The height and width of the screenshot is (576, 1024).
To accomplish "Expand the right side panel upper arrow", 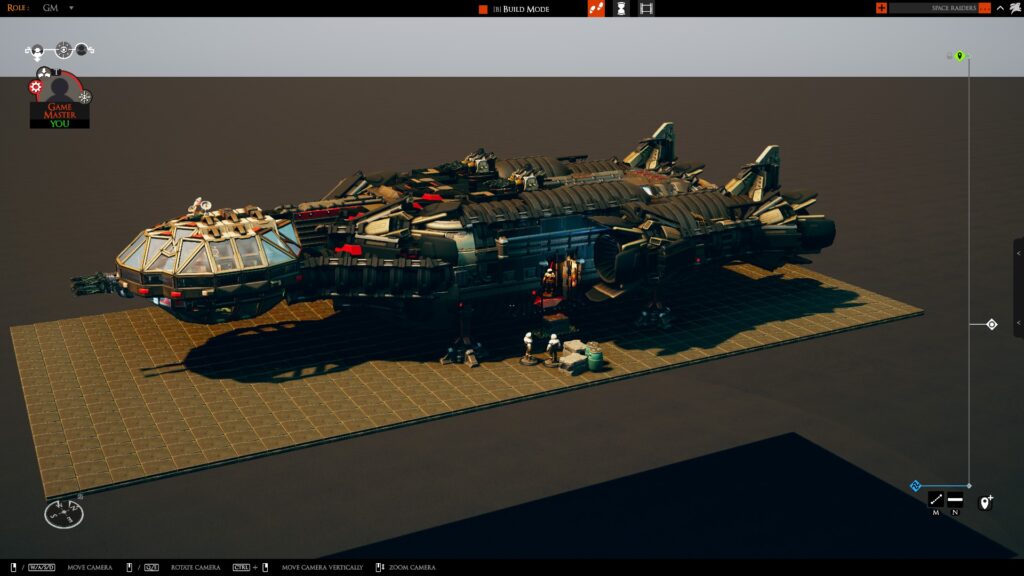I will click(1019, 254).
